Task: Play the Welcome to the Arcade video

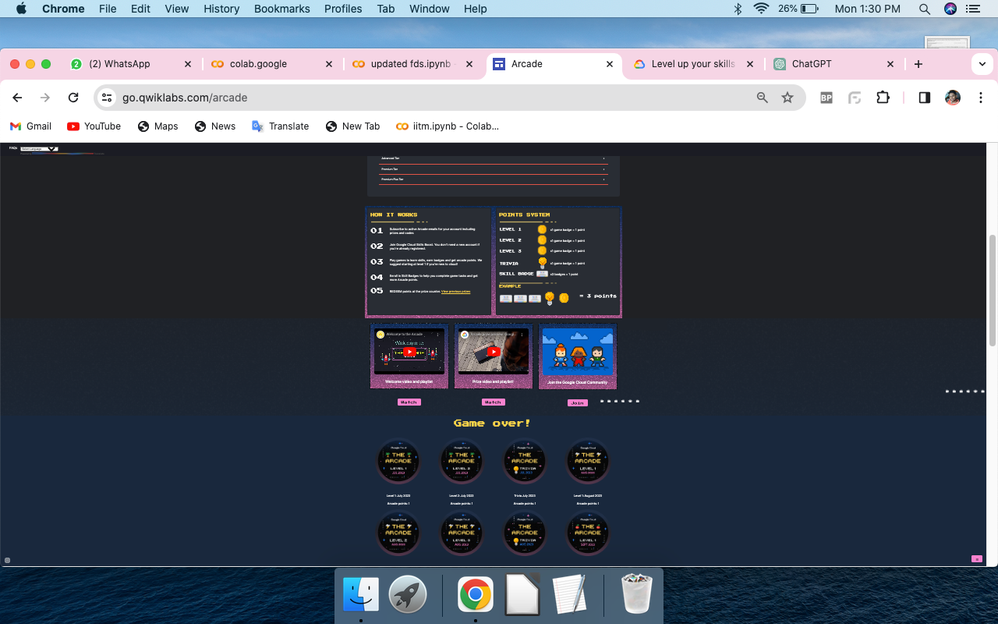Action: point(409,352)
